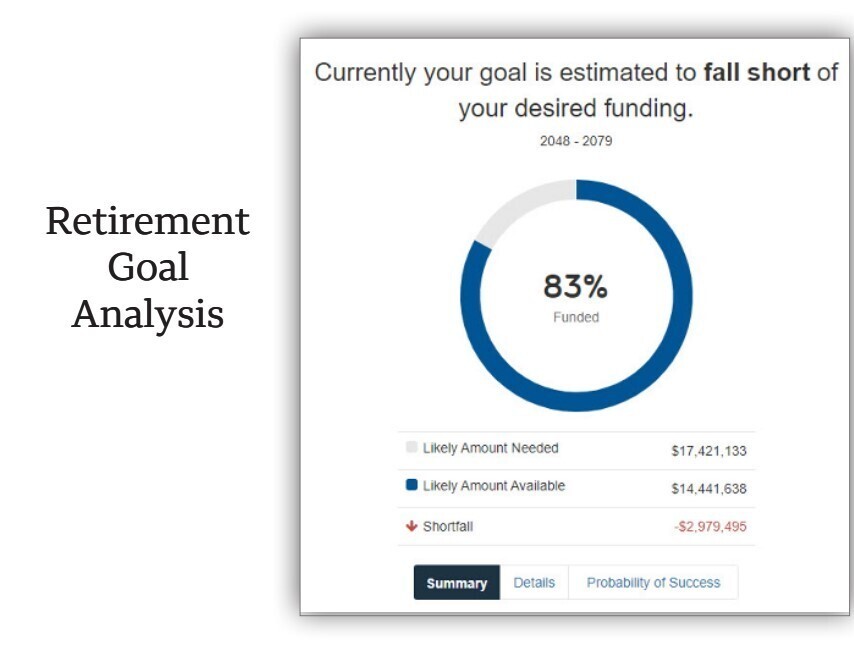Click the Retirement Goal Analysis title

148,268
